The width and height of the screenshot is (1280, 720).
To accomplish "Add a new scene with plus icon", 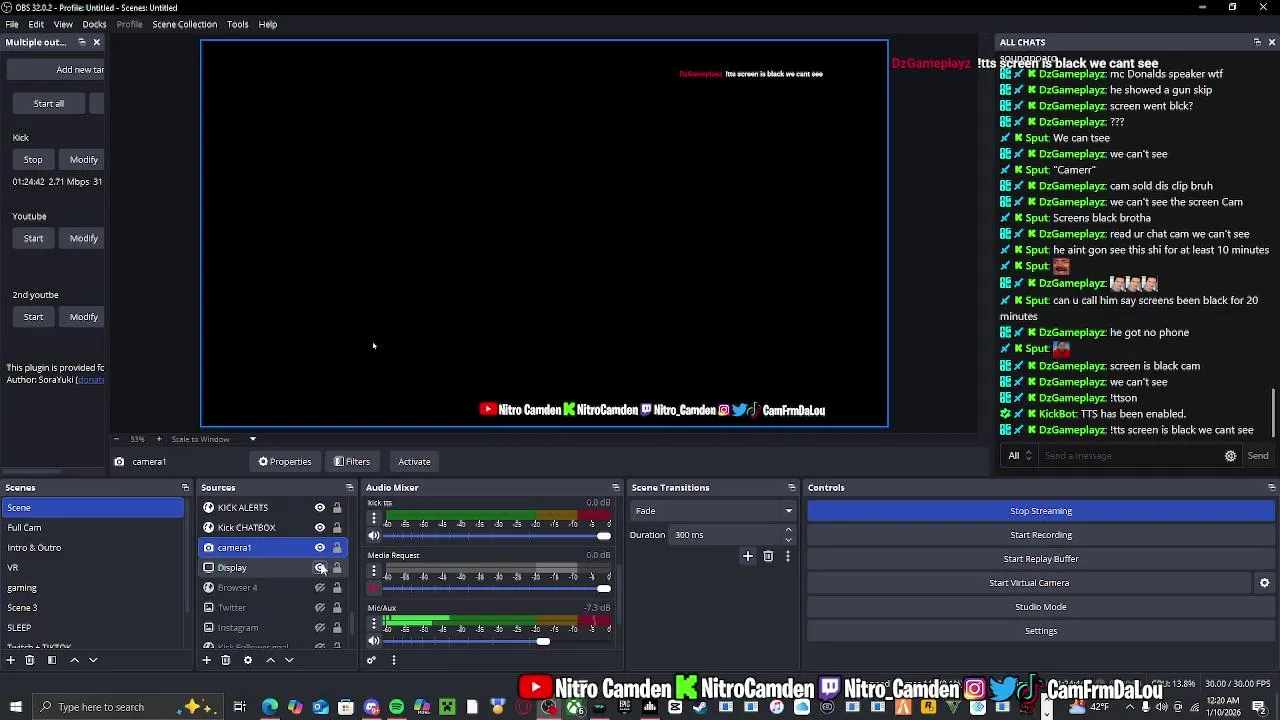I will [x=11, y=660].
